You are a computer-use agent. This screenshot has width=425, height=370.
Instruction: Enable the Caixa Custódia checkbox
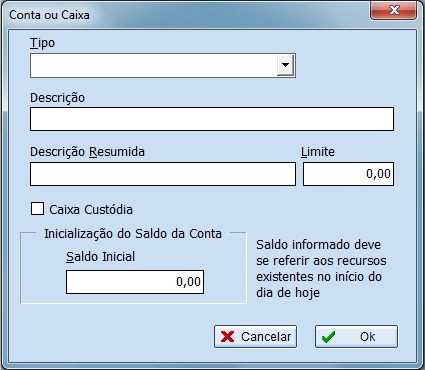(37, 209)
